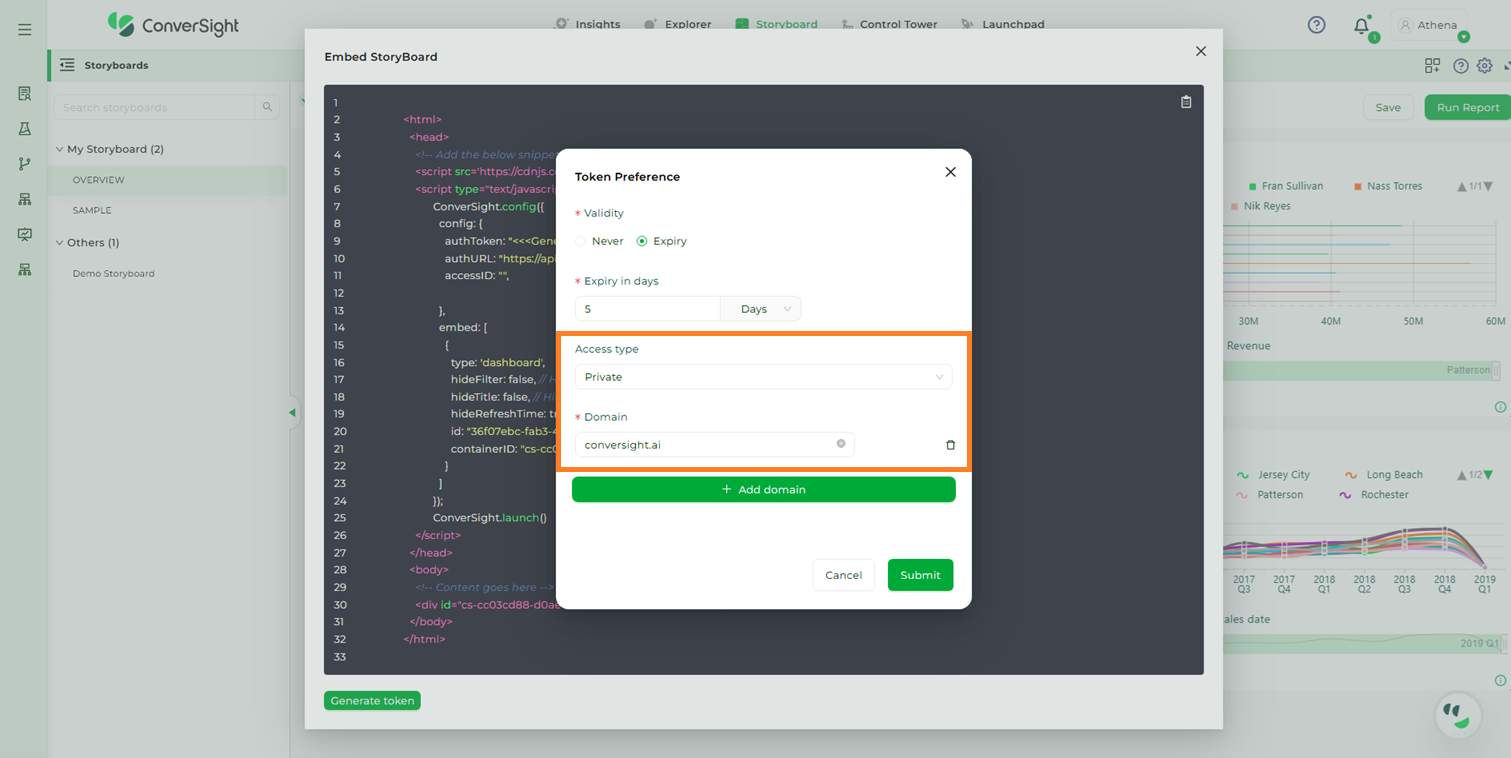
Task: Select the Never validity option
Action: (x=581, y=241)
